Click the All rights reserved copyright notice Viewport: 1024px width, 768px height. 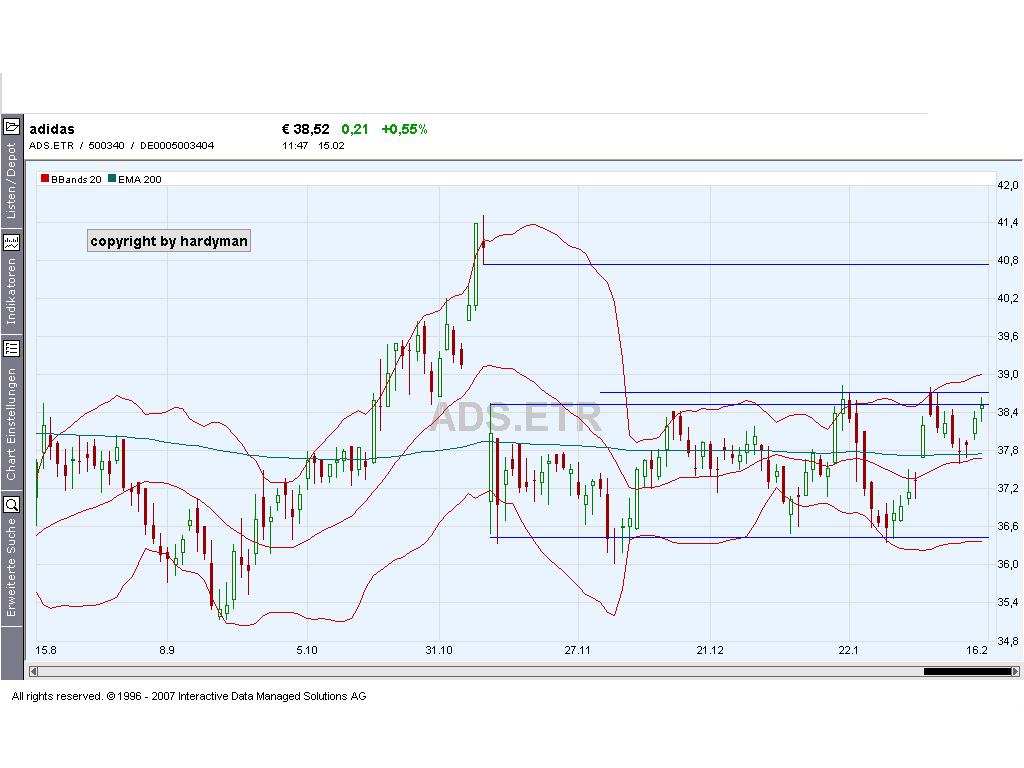(x=189, y=696)
